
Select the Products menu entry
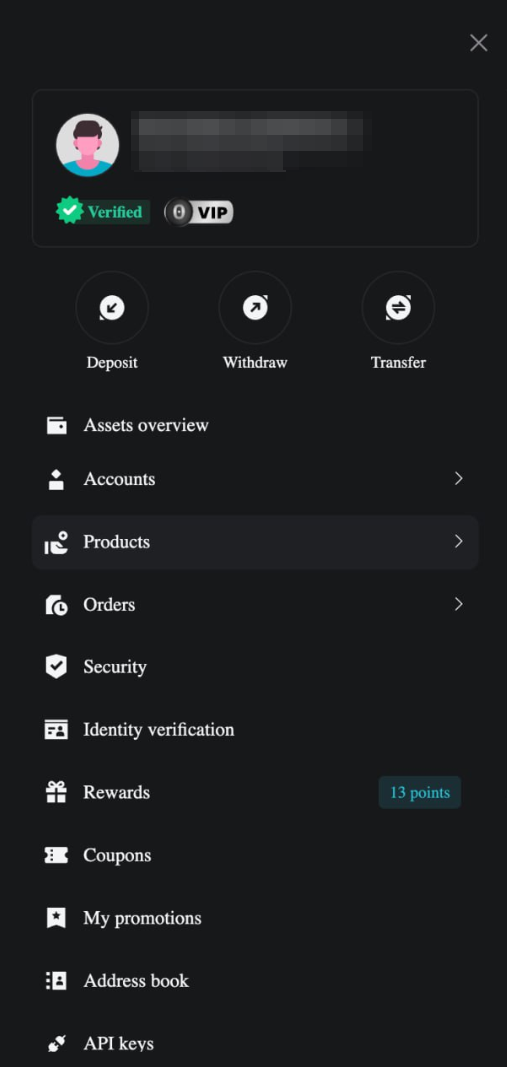255,542
